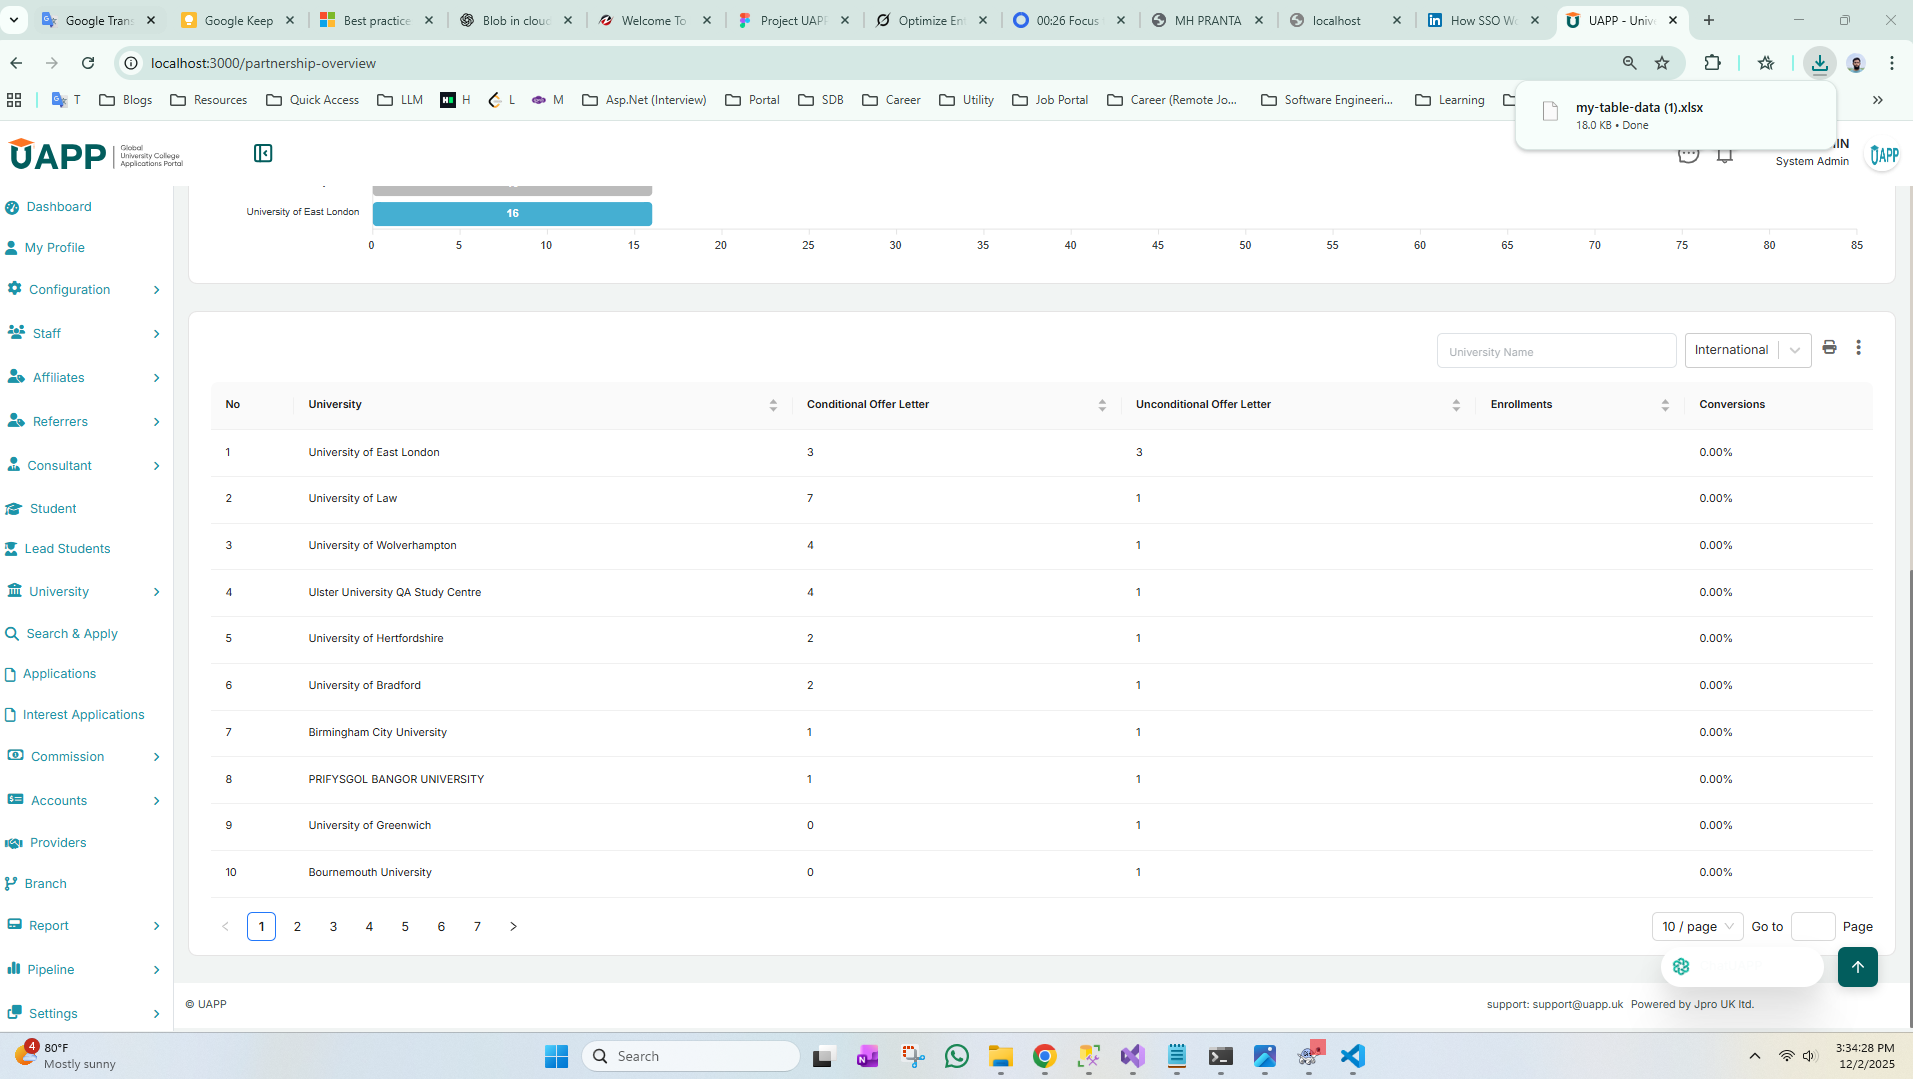Click the Go to page input box
The height and width of the screenshot is (1079, 1913).
(x=1812, y=927)
